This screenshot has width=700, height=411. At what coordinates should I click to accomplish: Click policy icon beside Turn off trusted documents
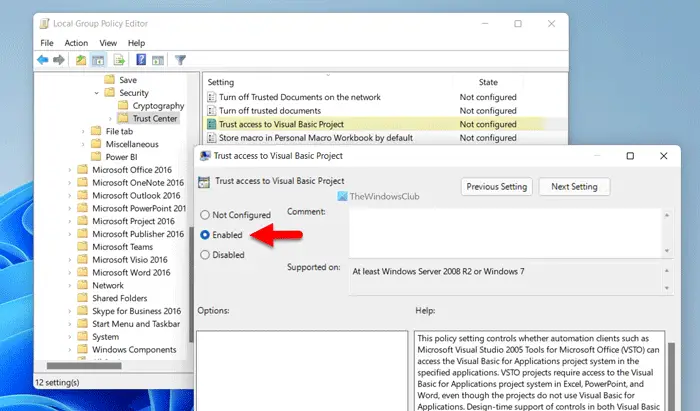pos(212,111)
